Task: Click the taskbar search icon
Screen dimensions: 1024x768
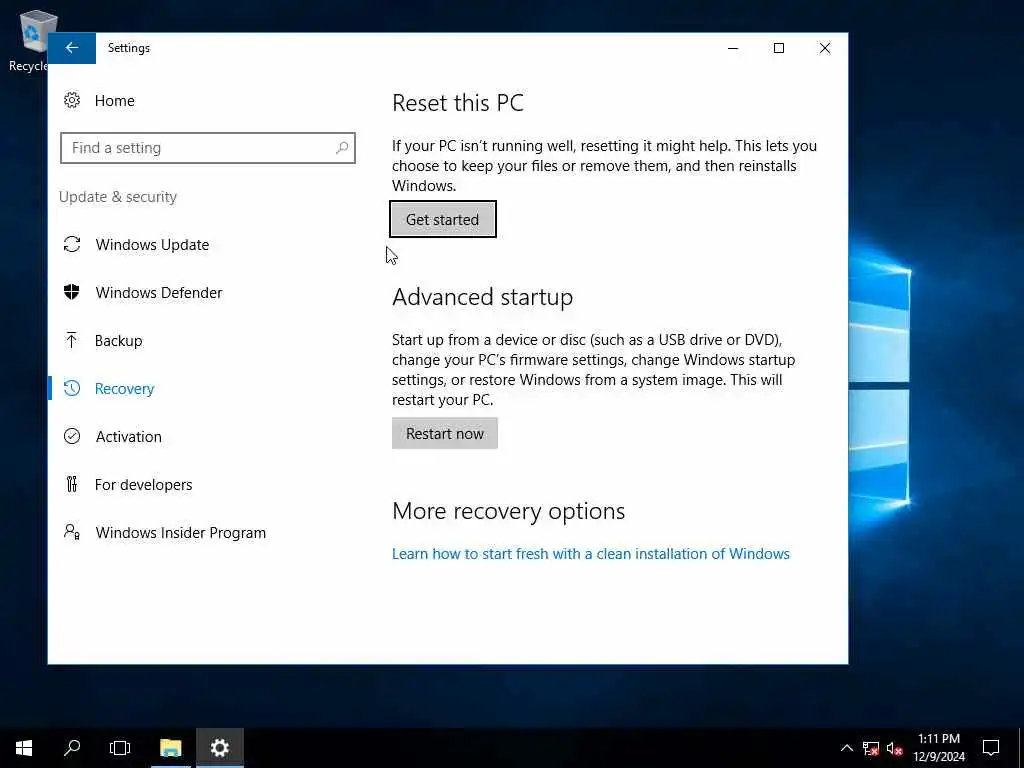Action: (x=72, y=748)
